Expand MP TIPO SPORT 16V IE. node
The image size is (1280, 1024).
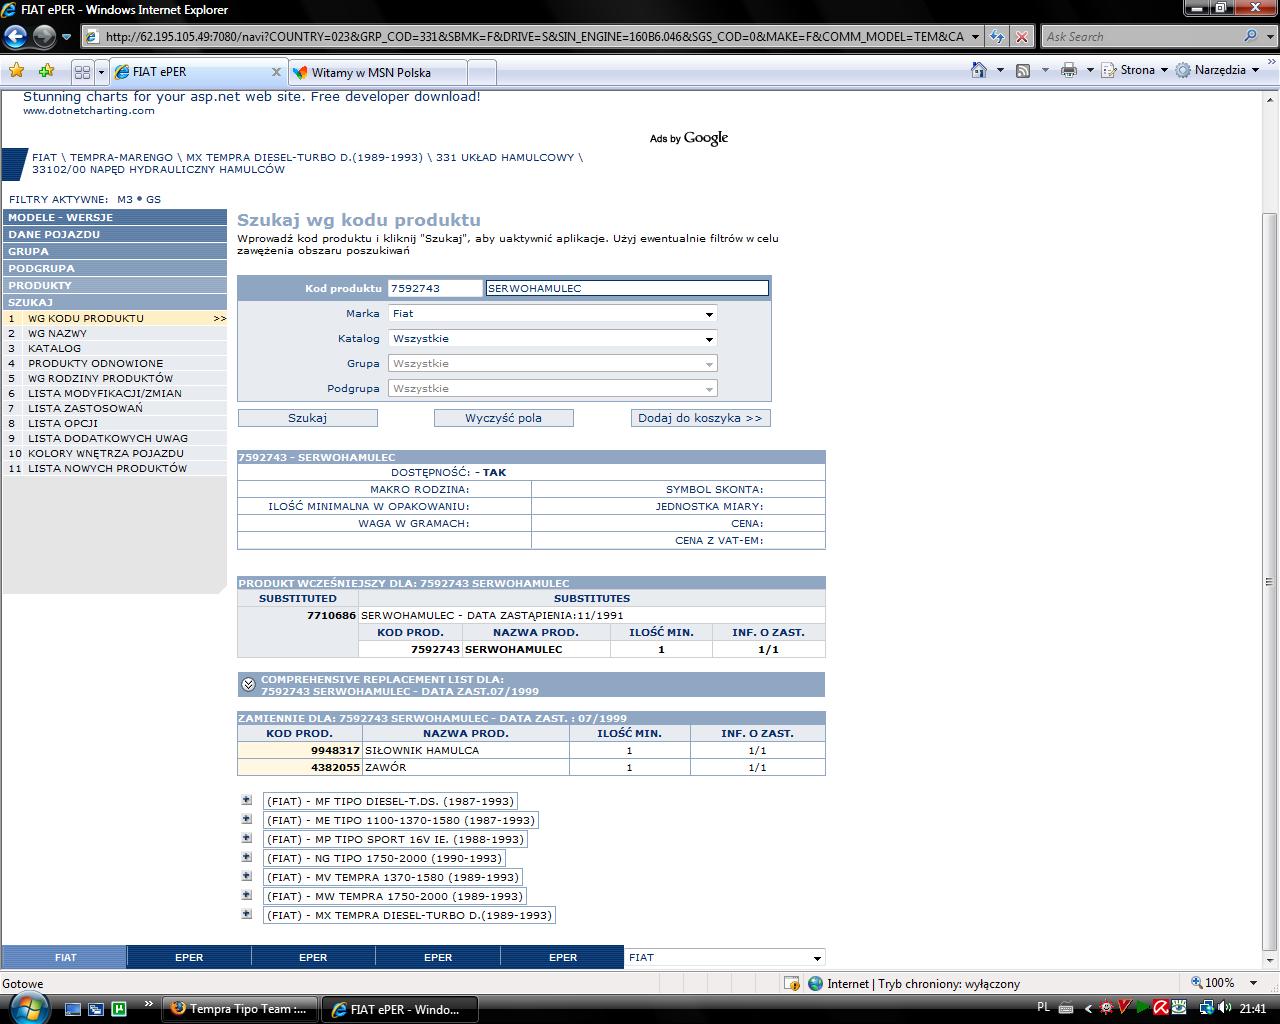246,838
